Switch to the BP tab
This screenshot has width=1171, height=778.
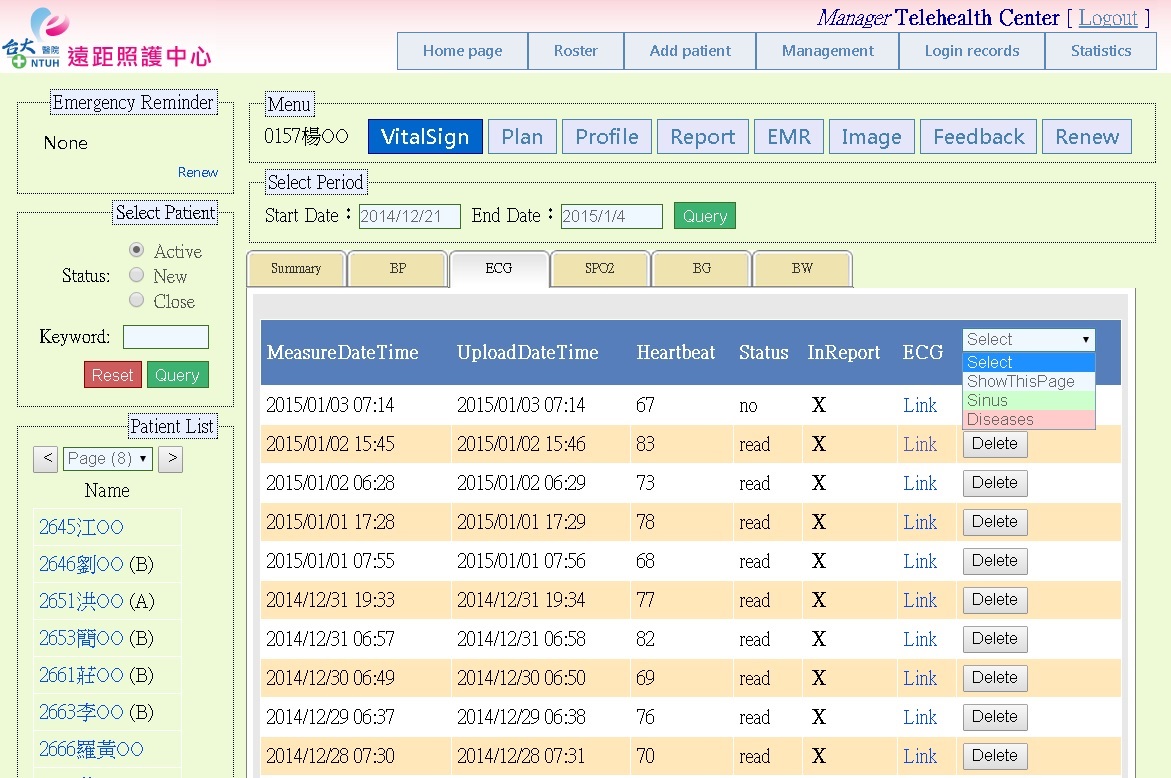[398, 269]
